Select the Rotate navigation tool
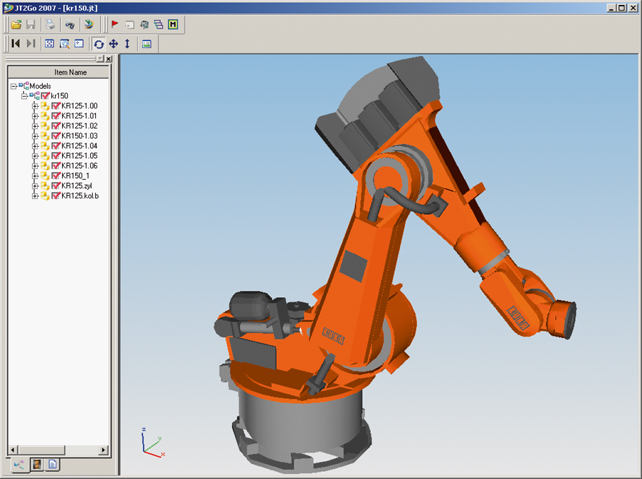 tap(99, 43)
